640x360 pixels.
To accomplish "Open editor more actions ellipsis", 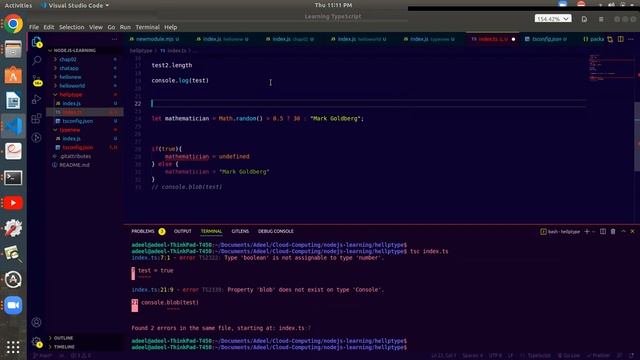I will [x=631, y=39].
